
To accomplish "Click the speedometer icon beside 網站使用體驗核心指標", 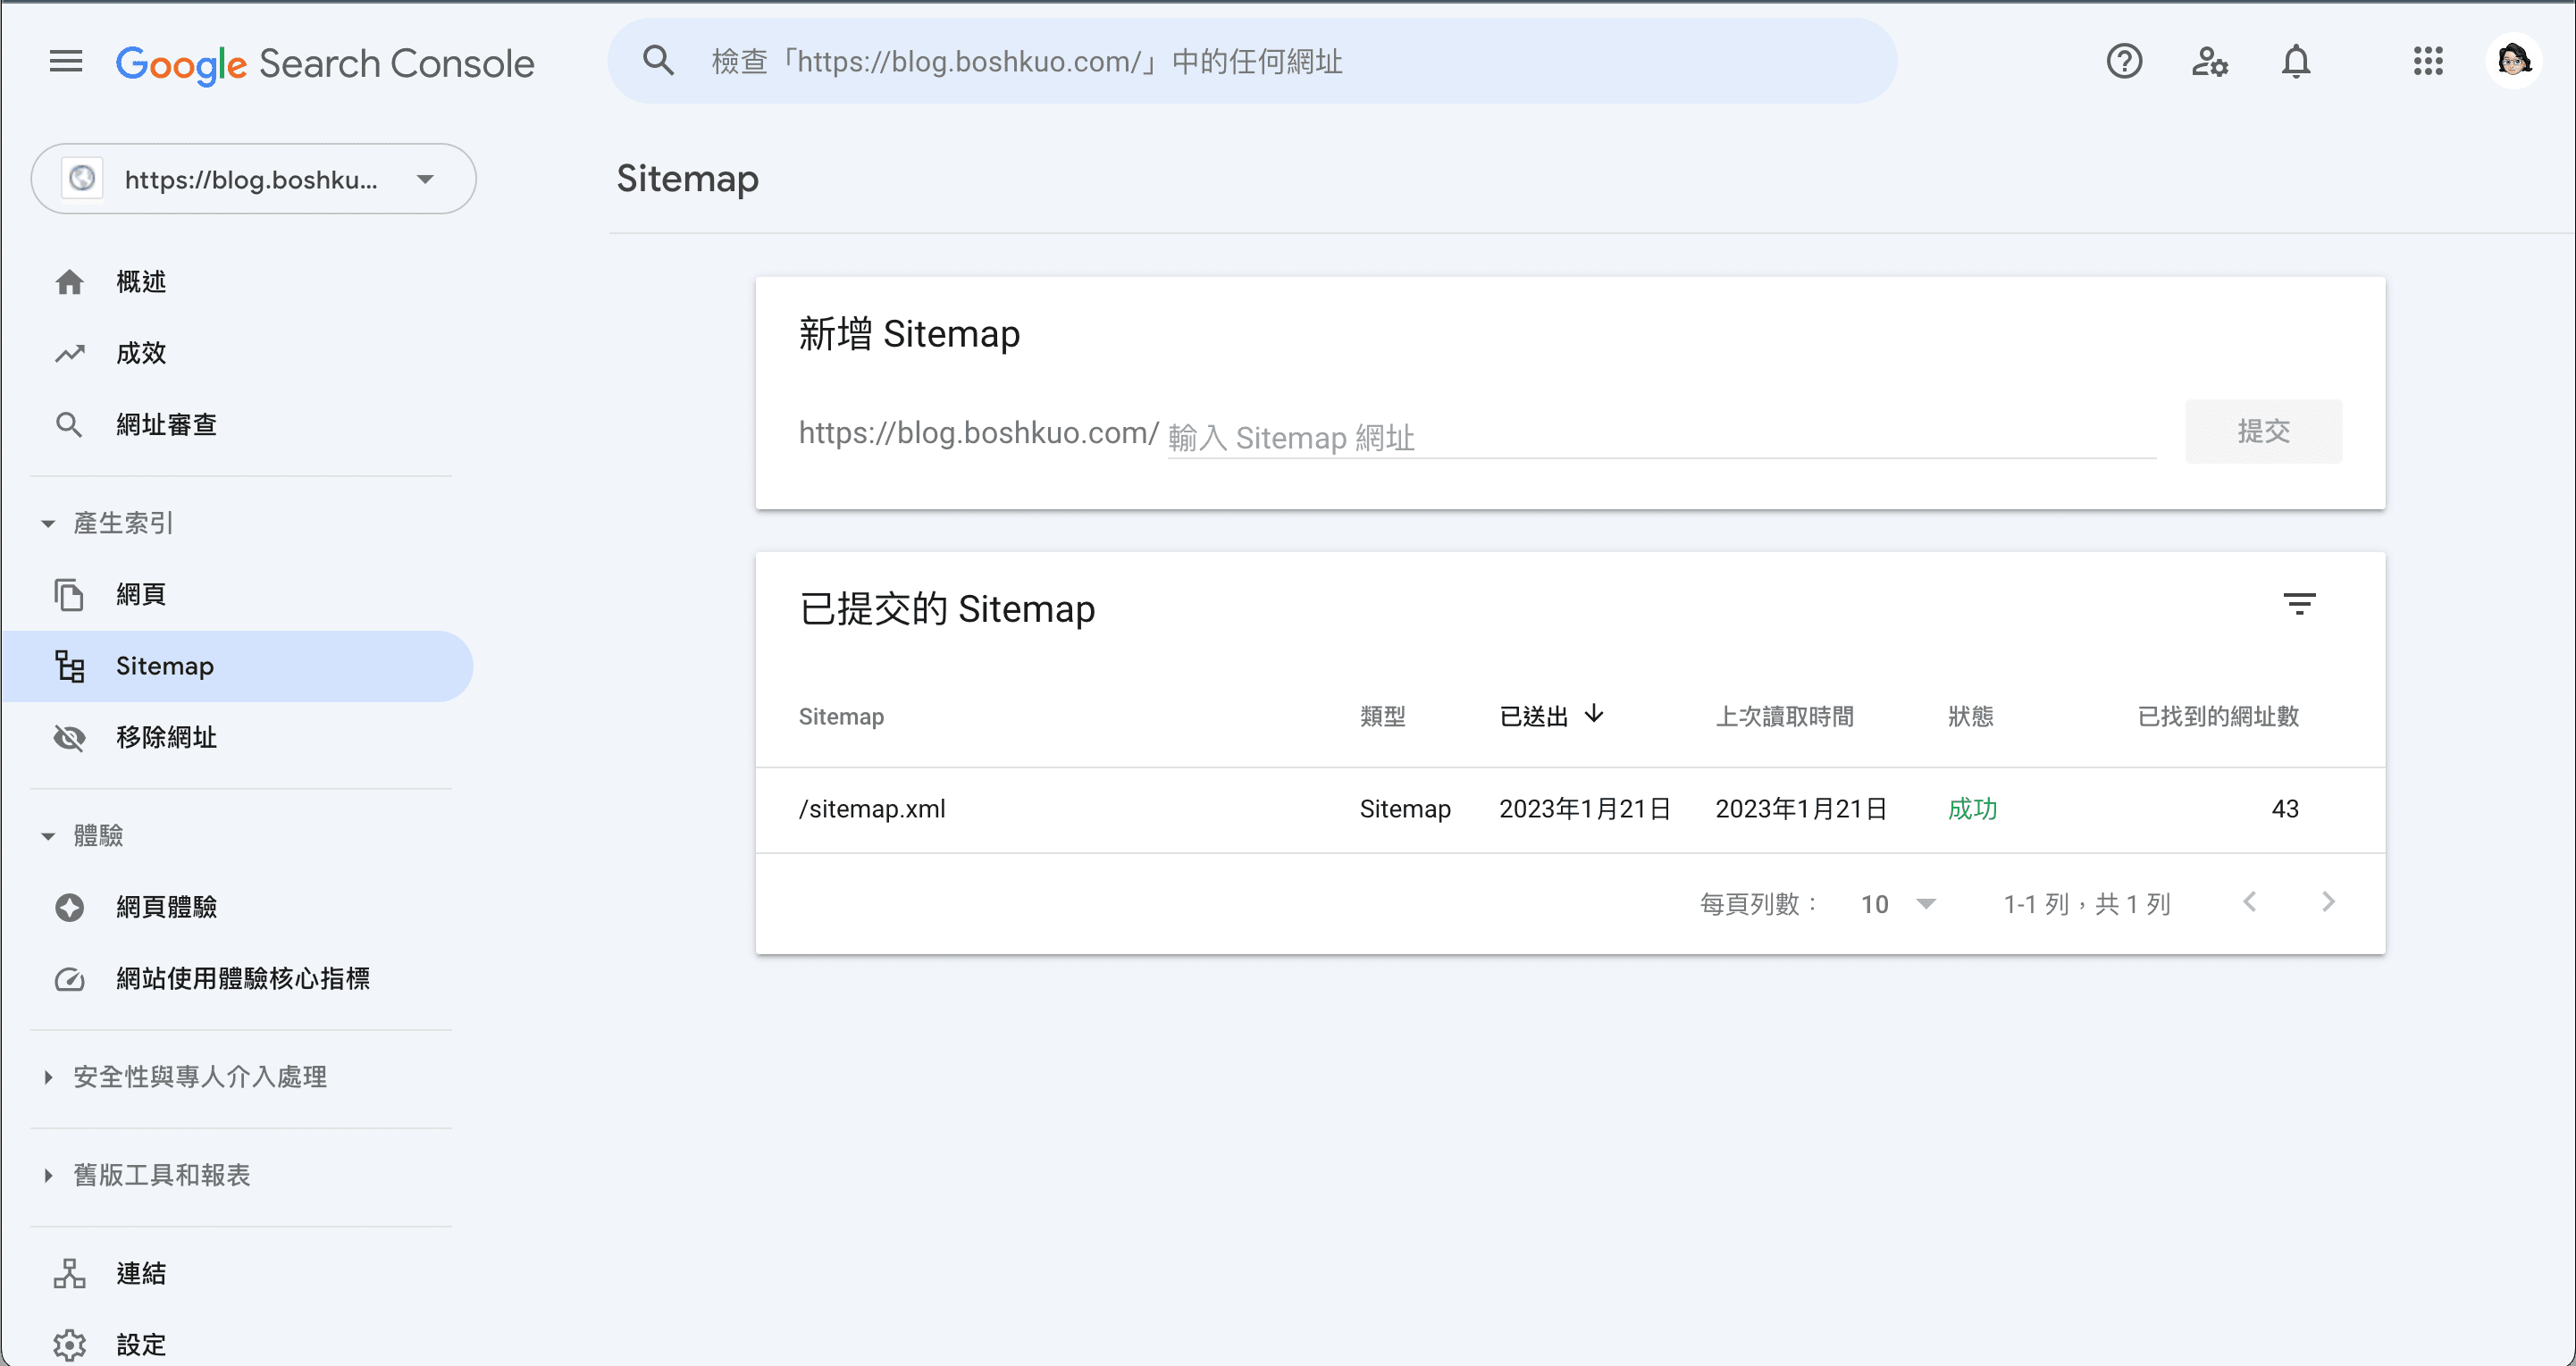I will tap(69, 979).
